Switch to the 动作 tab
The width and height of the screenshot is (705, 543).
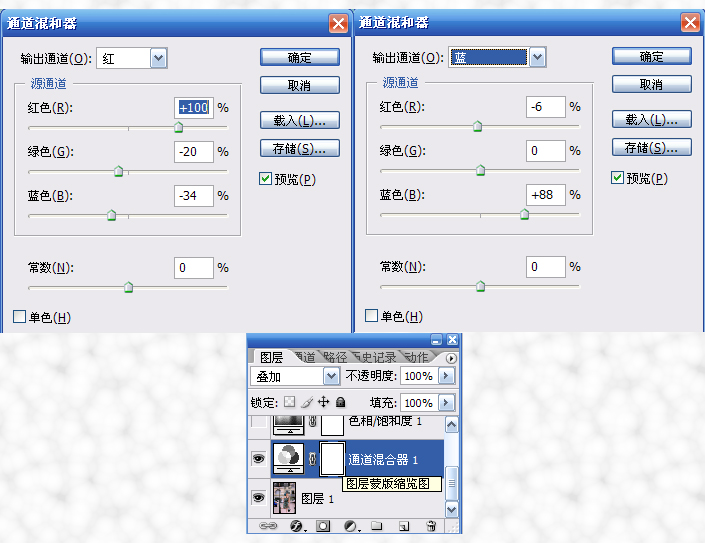pyautogui.click(x=416, y=357)
